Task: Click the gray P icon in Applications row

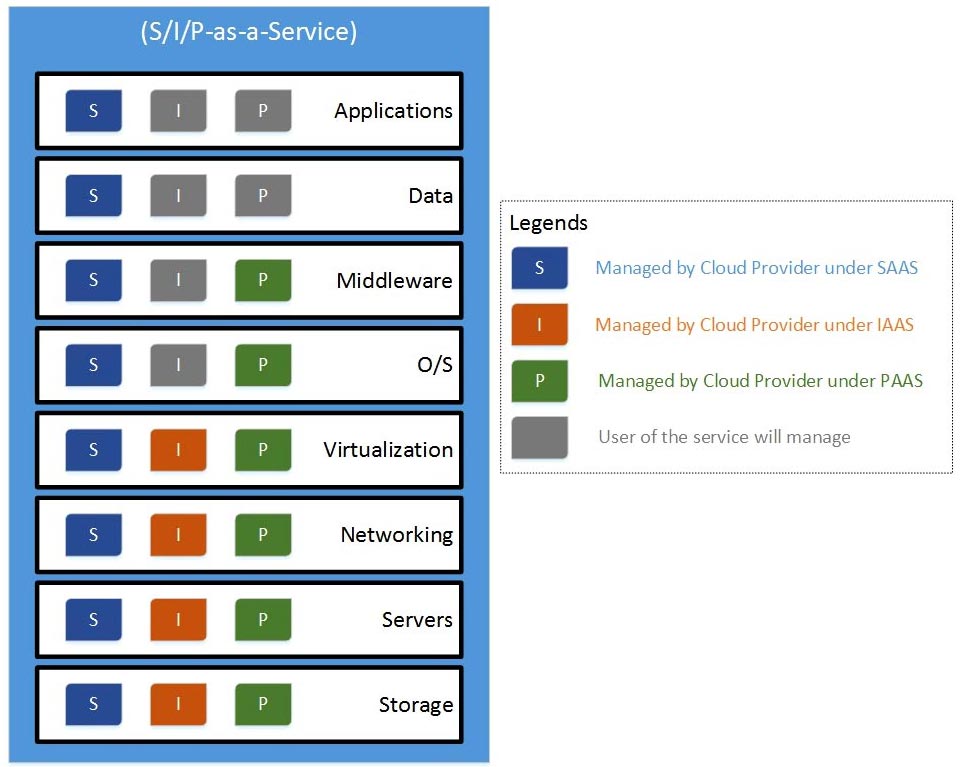Action: point(263,111)
